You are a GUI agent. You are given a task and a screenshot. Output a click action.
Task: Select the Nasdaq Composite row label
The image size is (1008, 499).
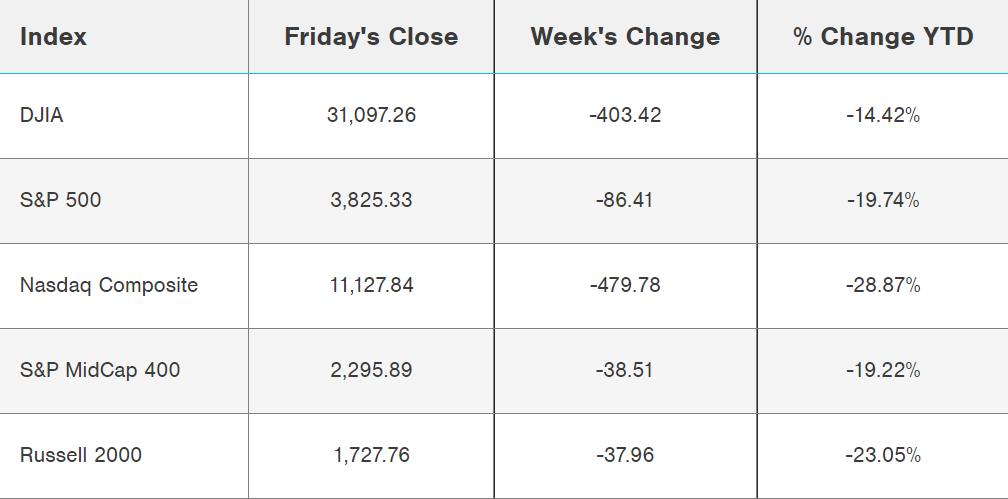[109, 285]
